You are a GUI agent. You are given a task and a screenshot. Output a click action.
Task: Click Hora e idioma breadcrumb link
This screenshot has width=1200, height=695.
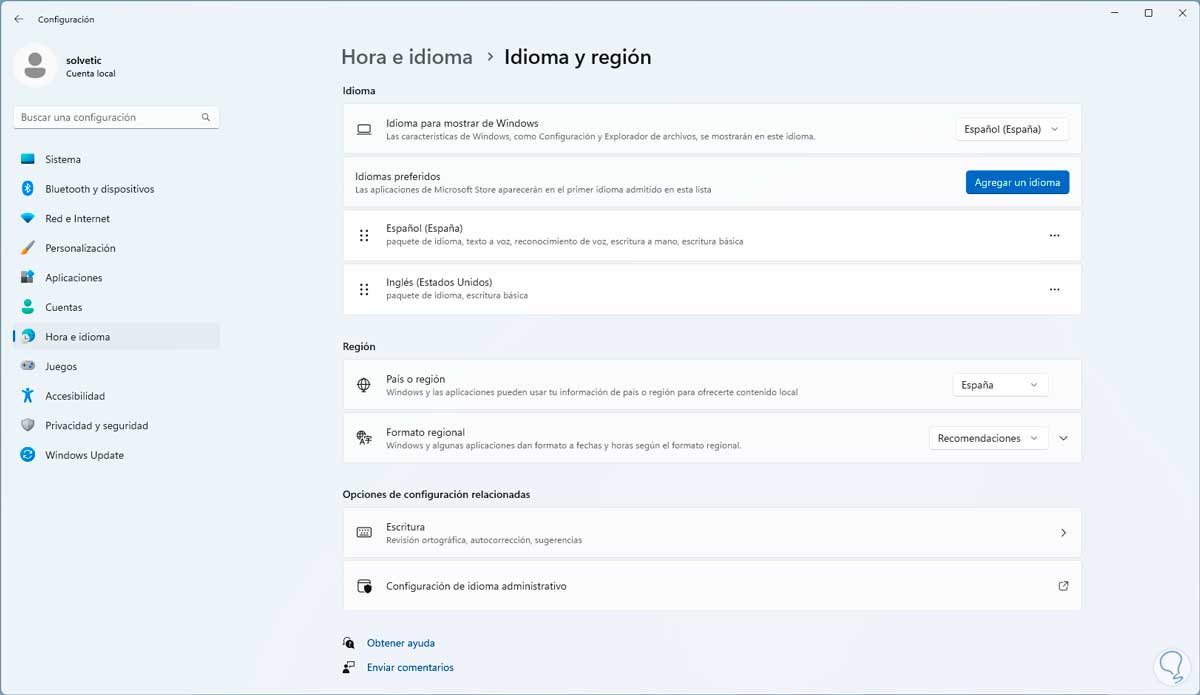point(407,57)
